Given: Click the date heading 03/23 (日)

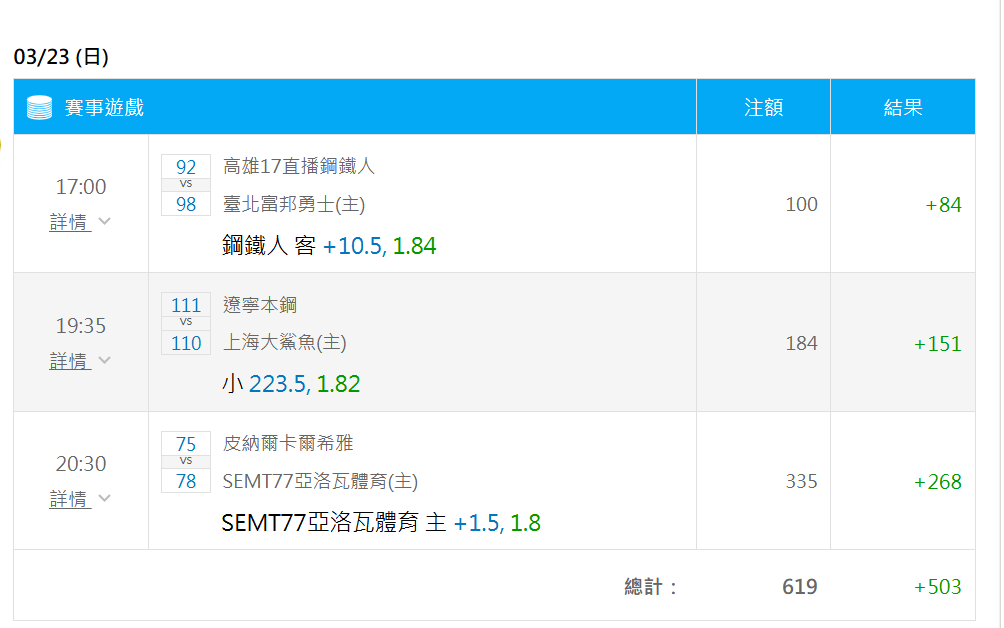Looking at the screenshot, I should pos(61,57).
